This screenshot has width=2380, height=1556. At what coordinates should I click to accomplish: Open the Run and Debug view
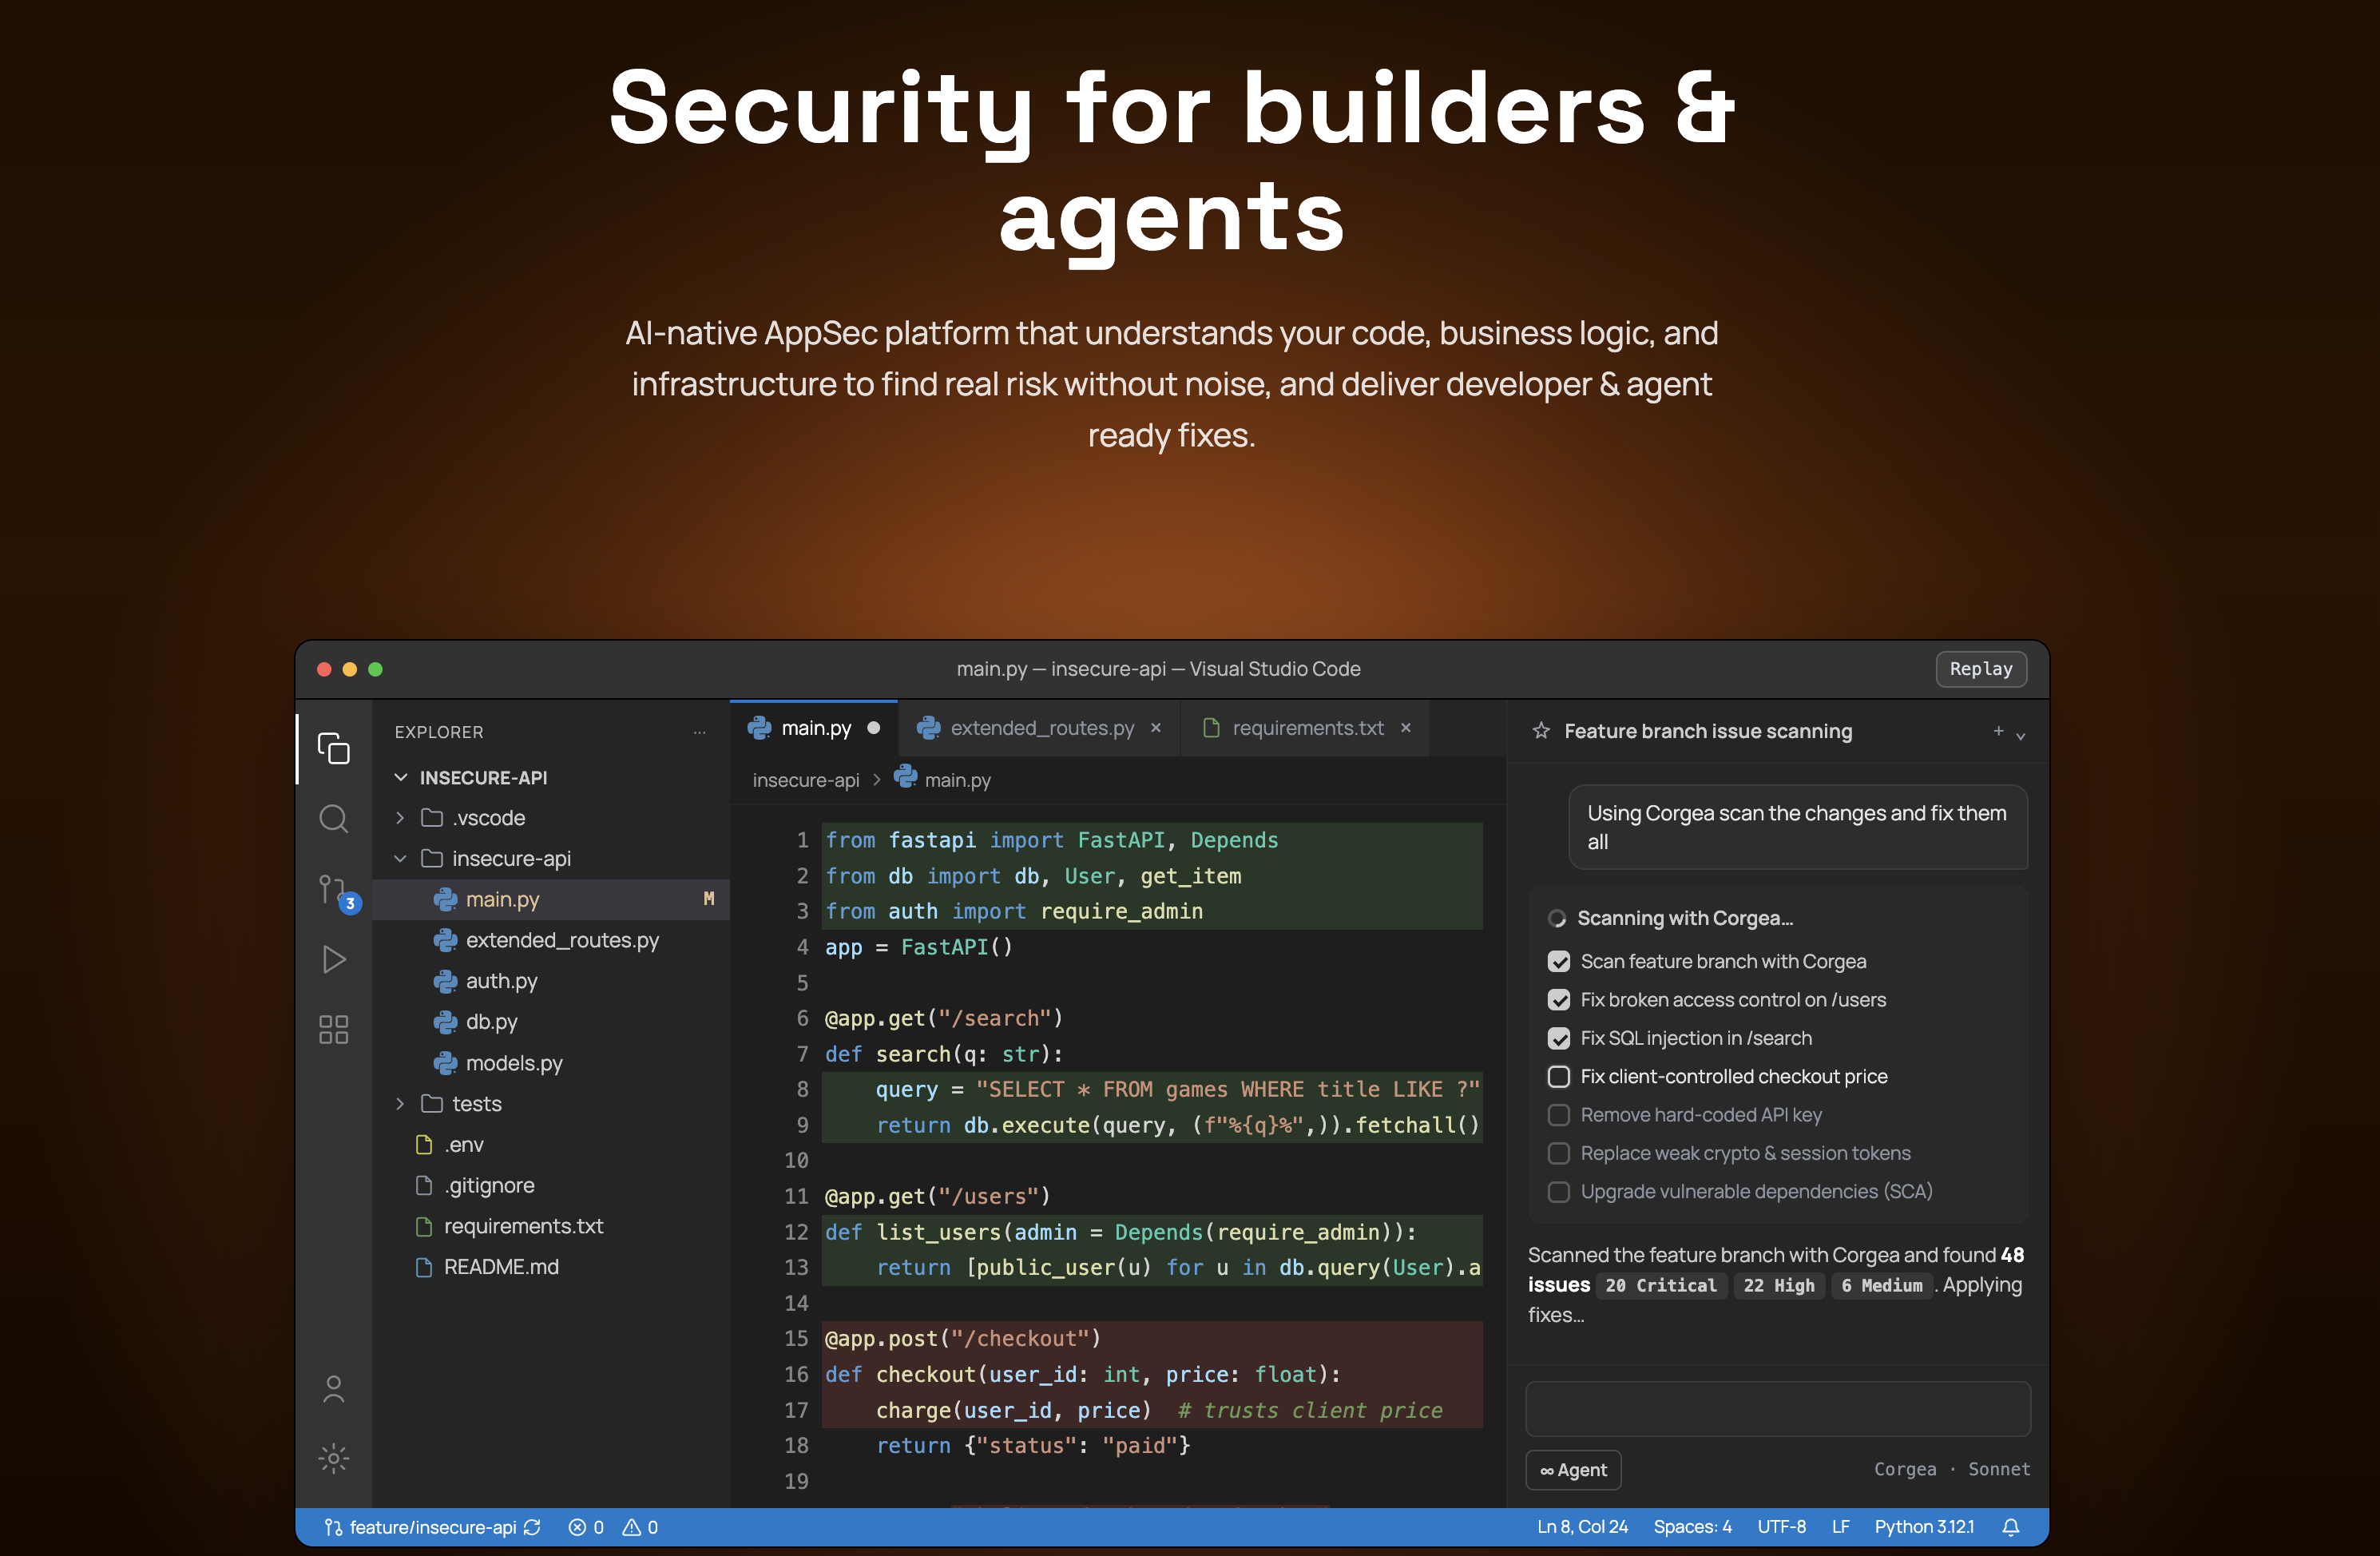point(334,960)
